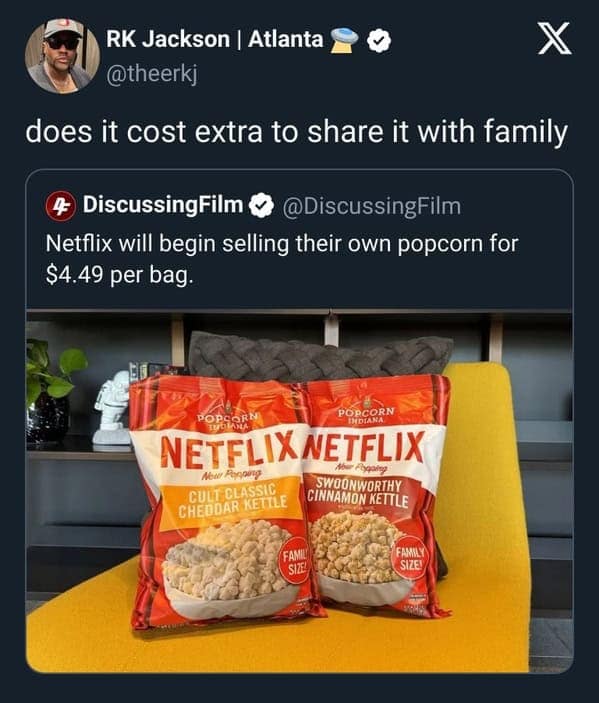
Task: Click the 'does it cost extra' tweet text
Action: 296,133
